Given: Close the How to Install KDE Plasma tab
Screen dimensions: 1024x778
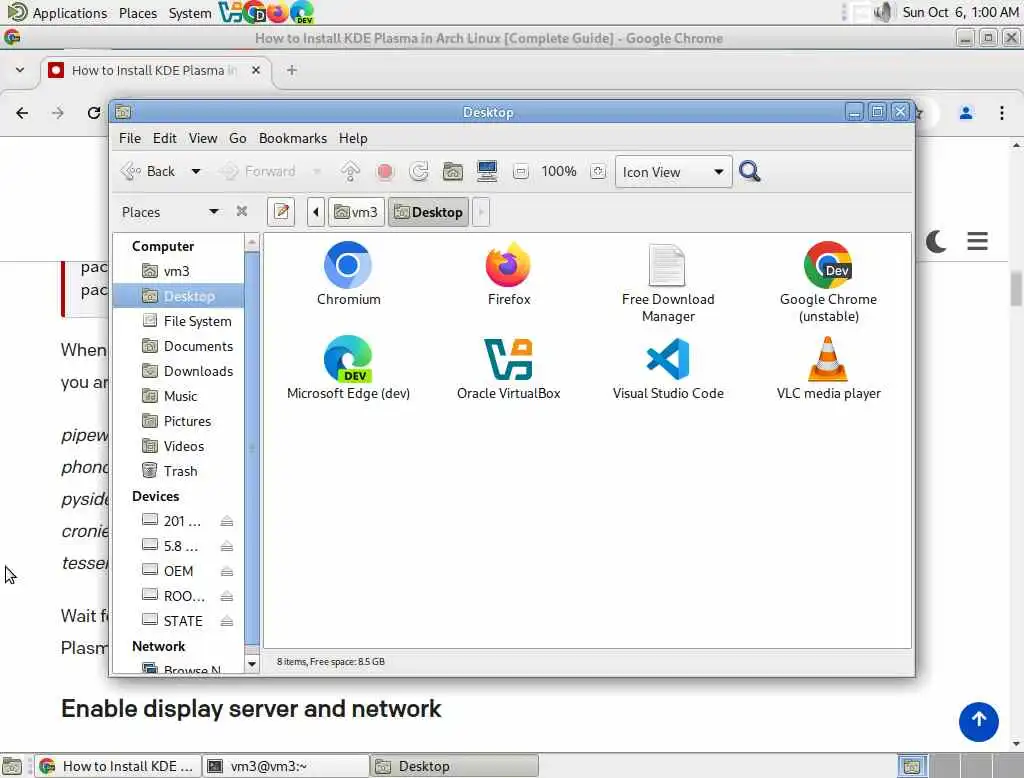Looking at the screenshot, I should (x=256, y=70).
